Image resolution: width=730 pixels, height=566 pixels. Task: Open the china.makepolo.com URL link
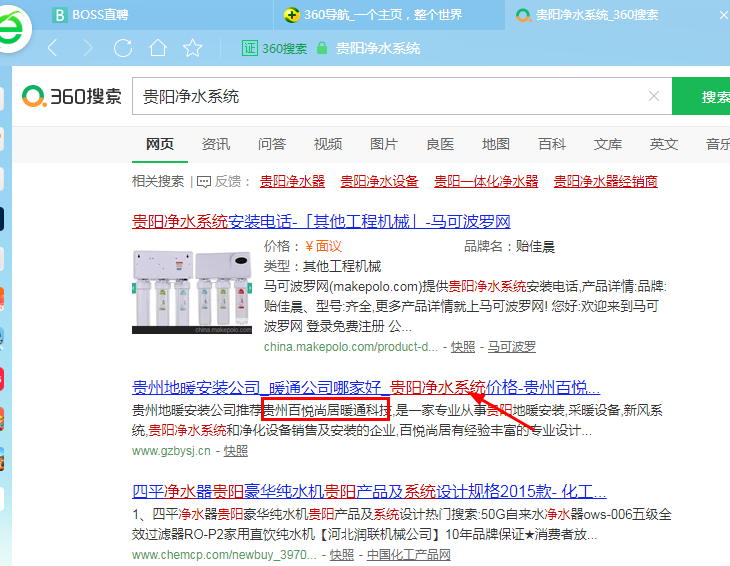click(351, 347)
